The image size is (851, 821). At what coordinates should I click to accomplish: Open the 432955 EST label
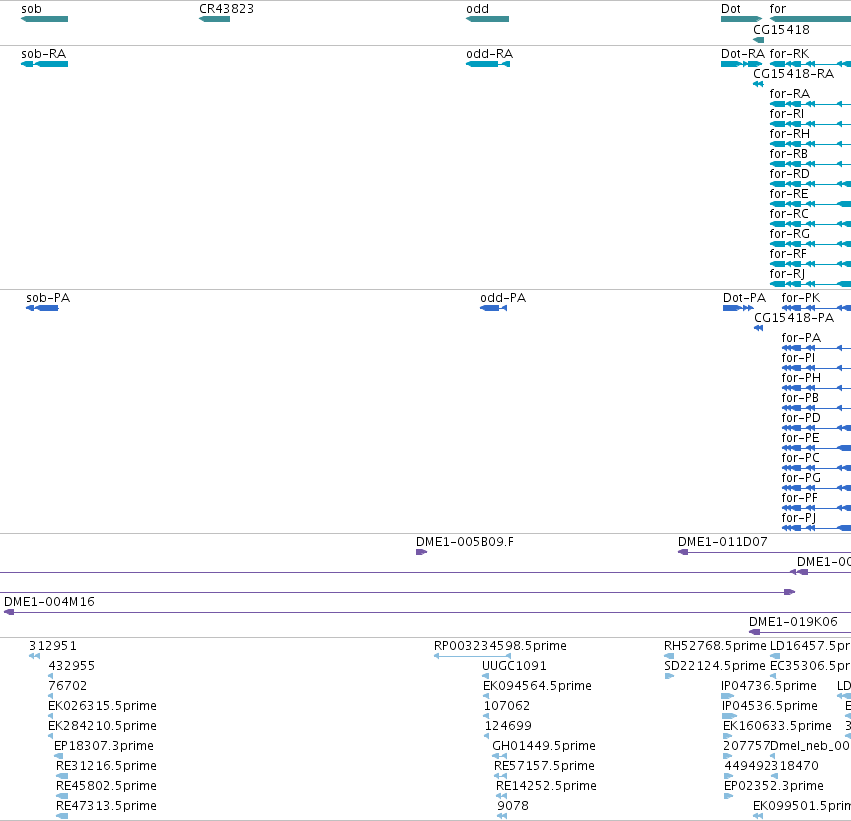[x=72, y=666]
